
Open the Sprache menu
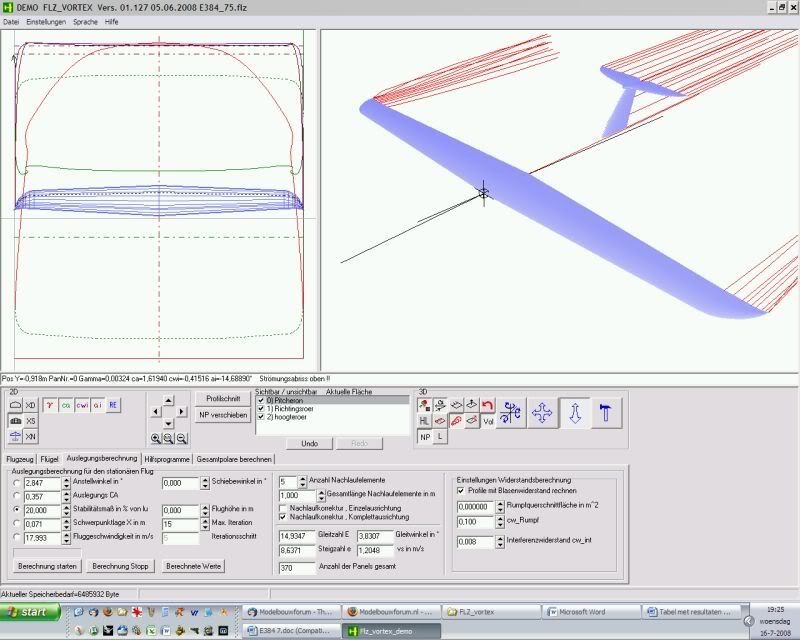point(85,22)
